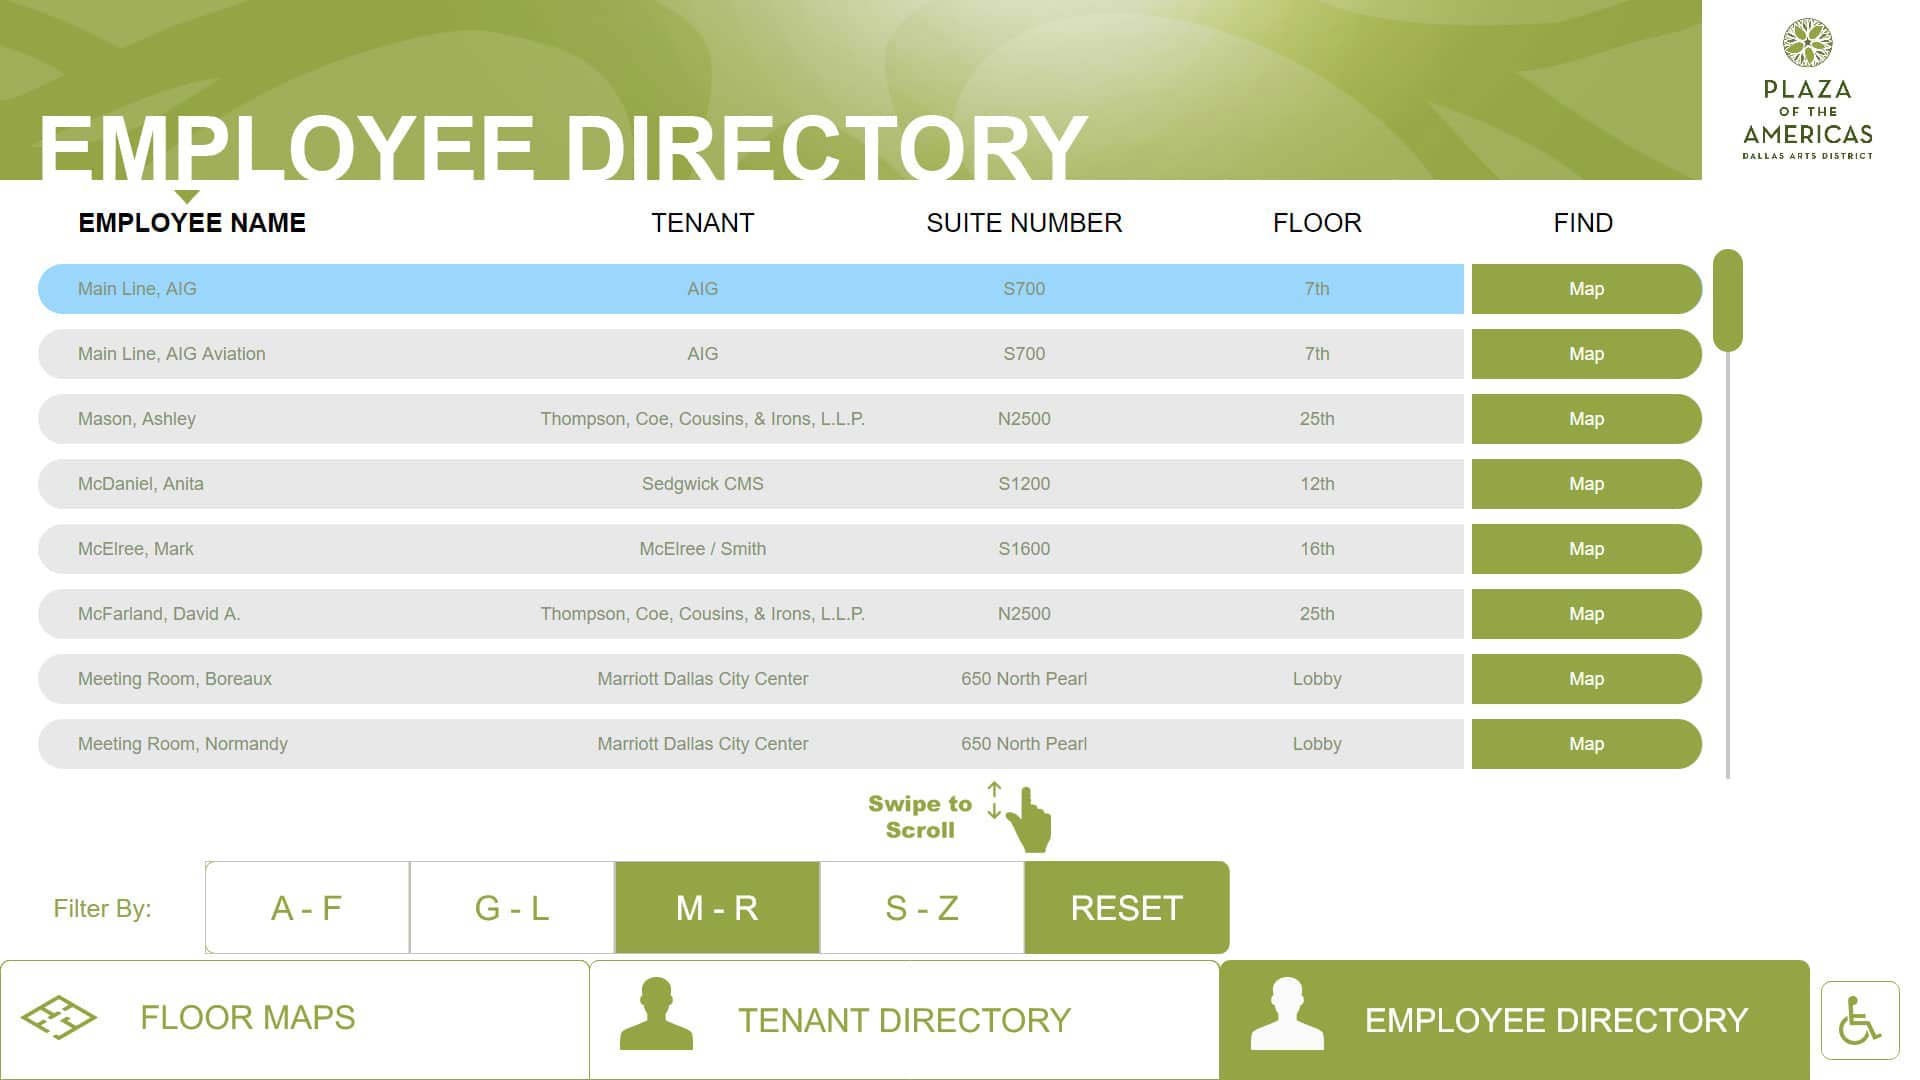
Task: Select employee McDaniel, Anita
Action: [x=751, y=484]
